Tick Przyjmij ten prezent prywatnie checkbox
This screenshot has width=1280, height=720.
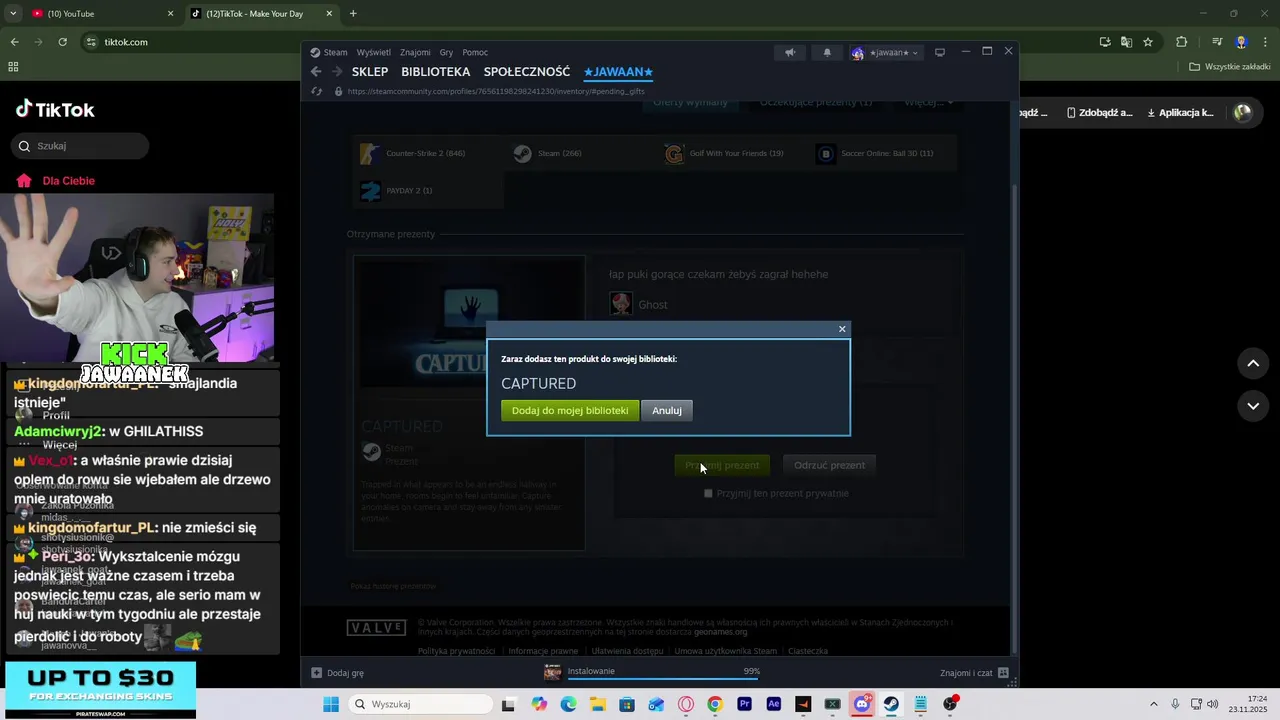pos(708,493)
